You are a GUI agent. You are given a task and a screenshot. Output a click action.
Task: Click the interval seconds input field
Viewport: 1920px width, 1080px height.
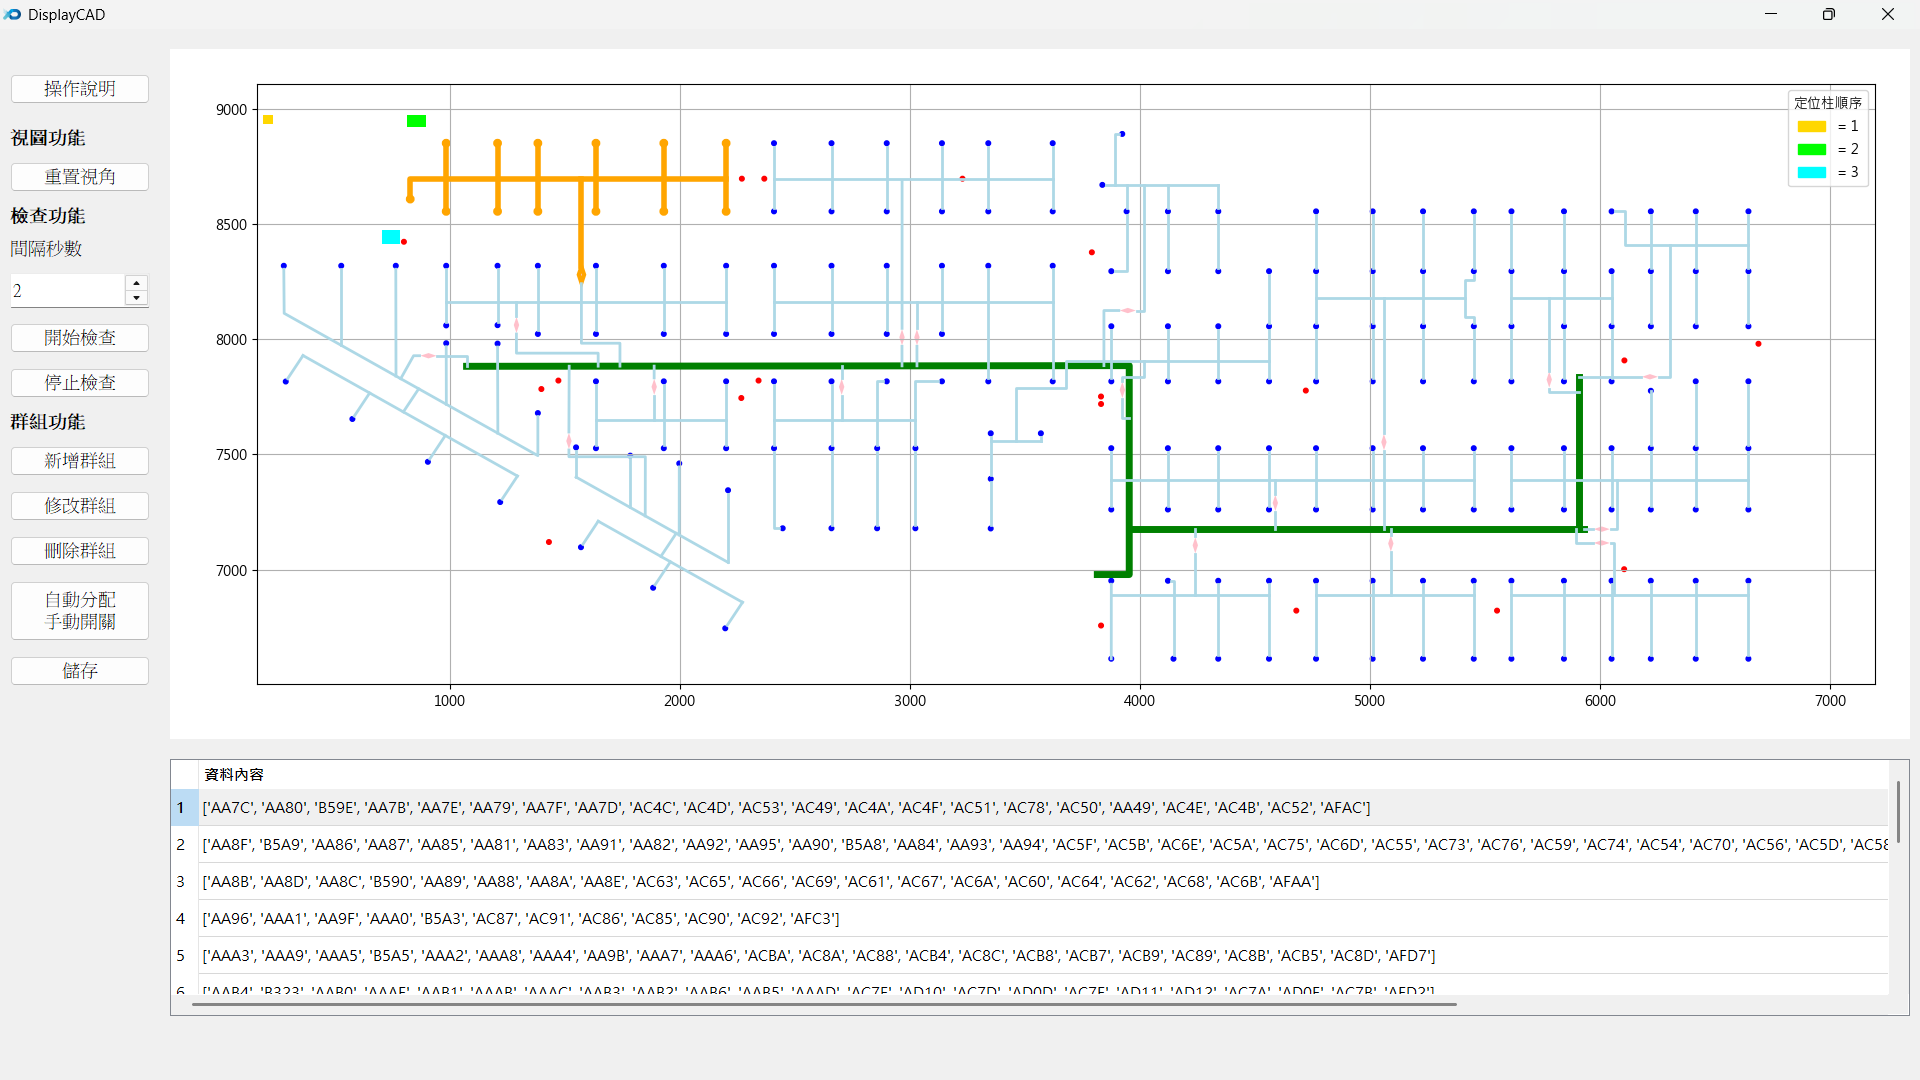pyautogui.click(x=67, y=291)
